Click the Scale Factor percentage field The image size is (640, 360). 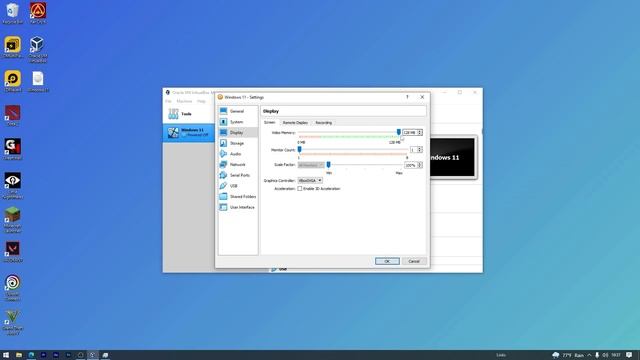411,165
